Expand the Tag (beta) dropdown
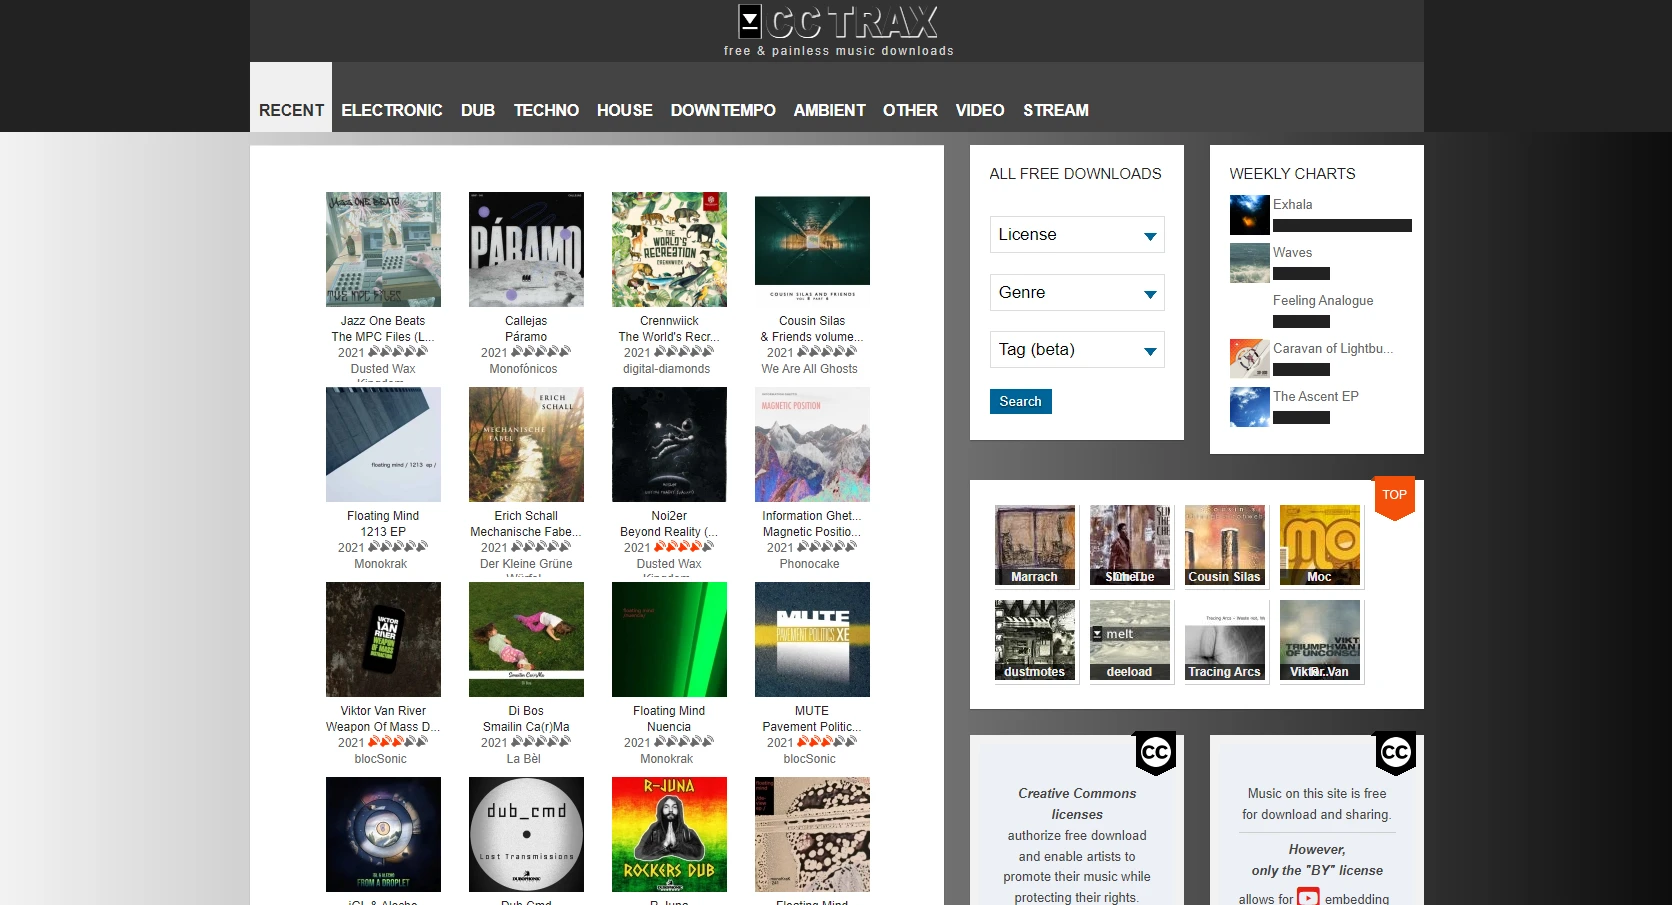The image size is (1672, 905). (1077, 350)
